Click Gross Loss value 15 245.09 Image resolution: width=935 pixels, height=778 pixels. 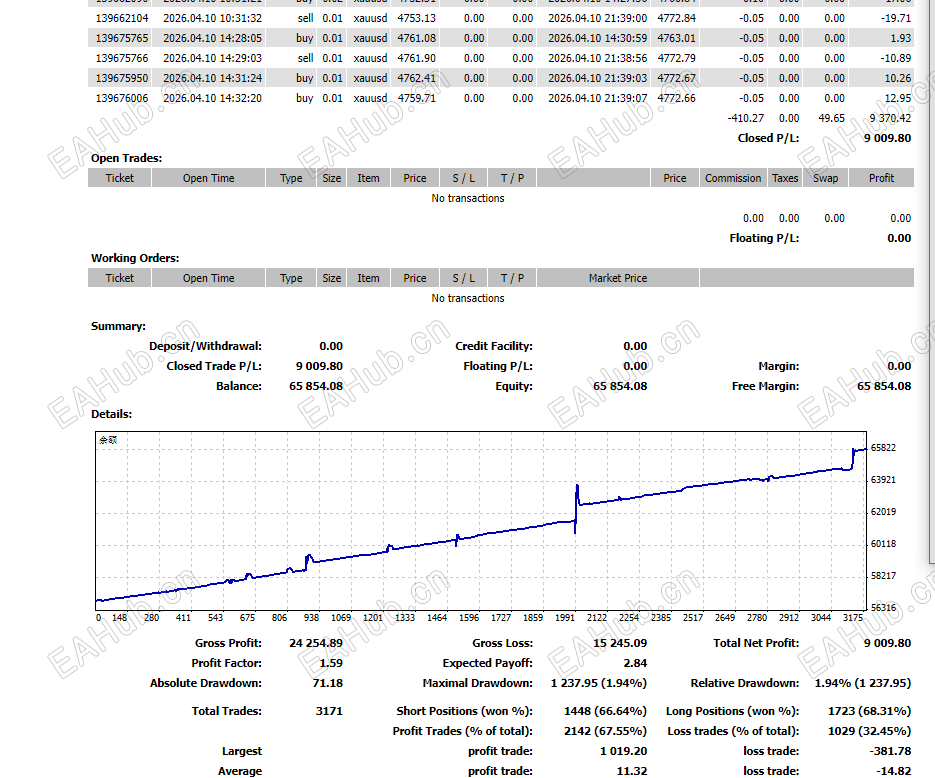(620, 643)
